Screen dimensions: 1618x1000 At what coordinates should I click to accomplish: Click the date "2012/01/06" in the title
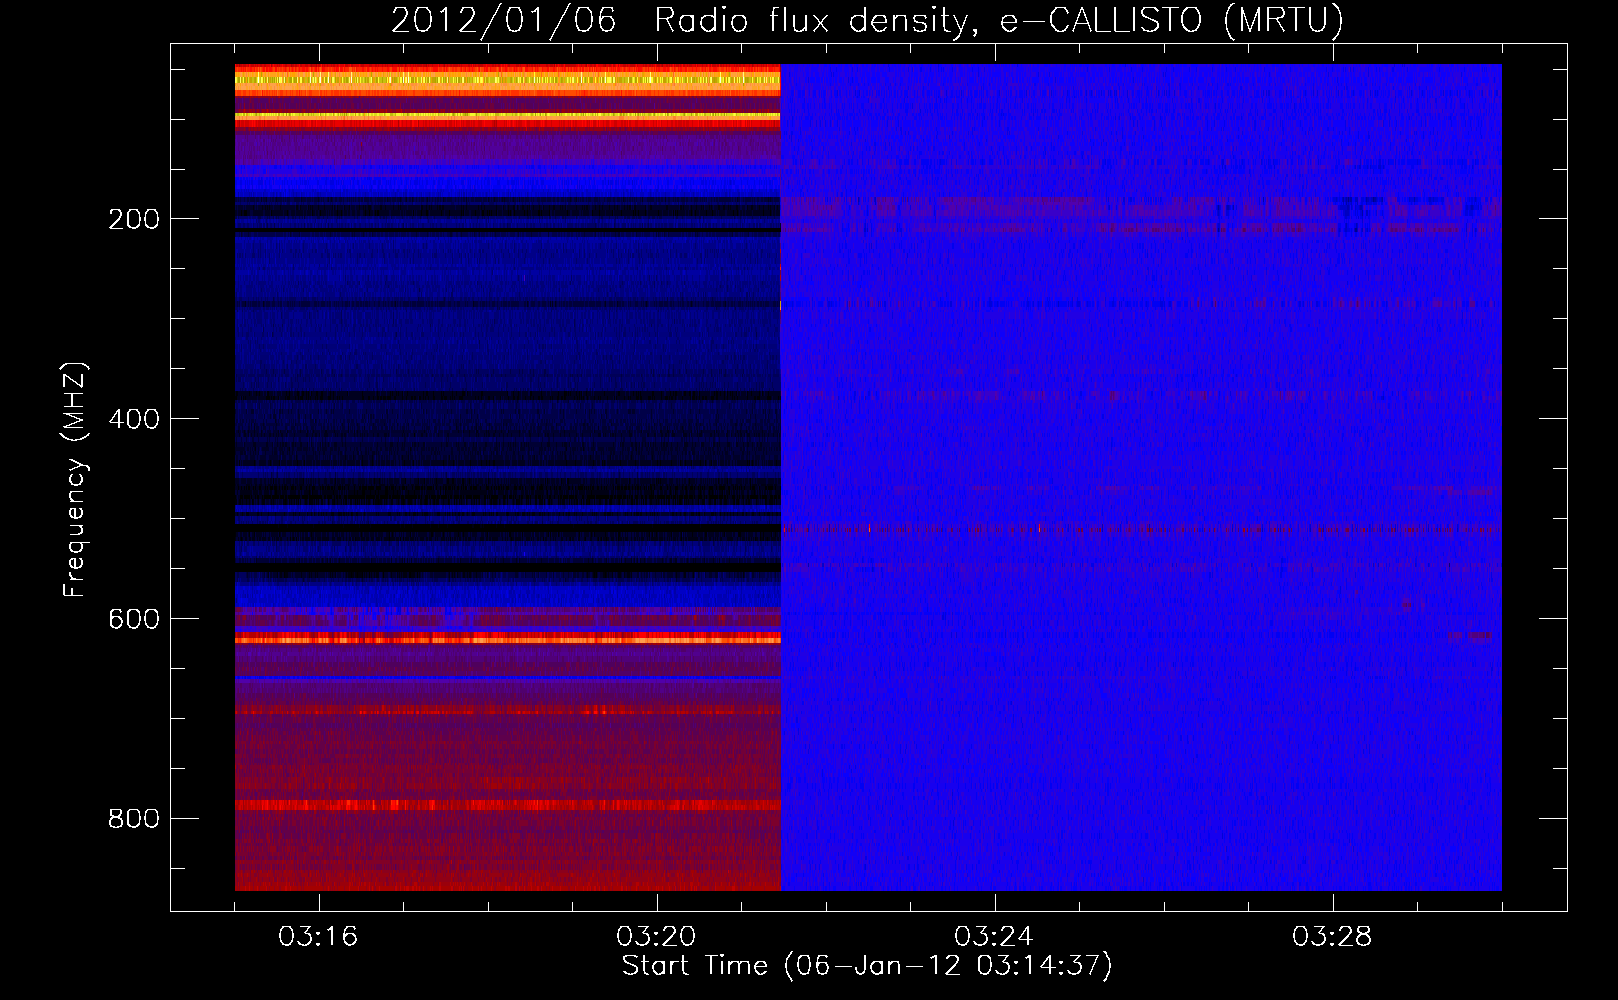point(503,21)
